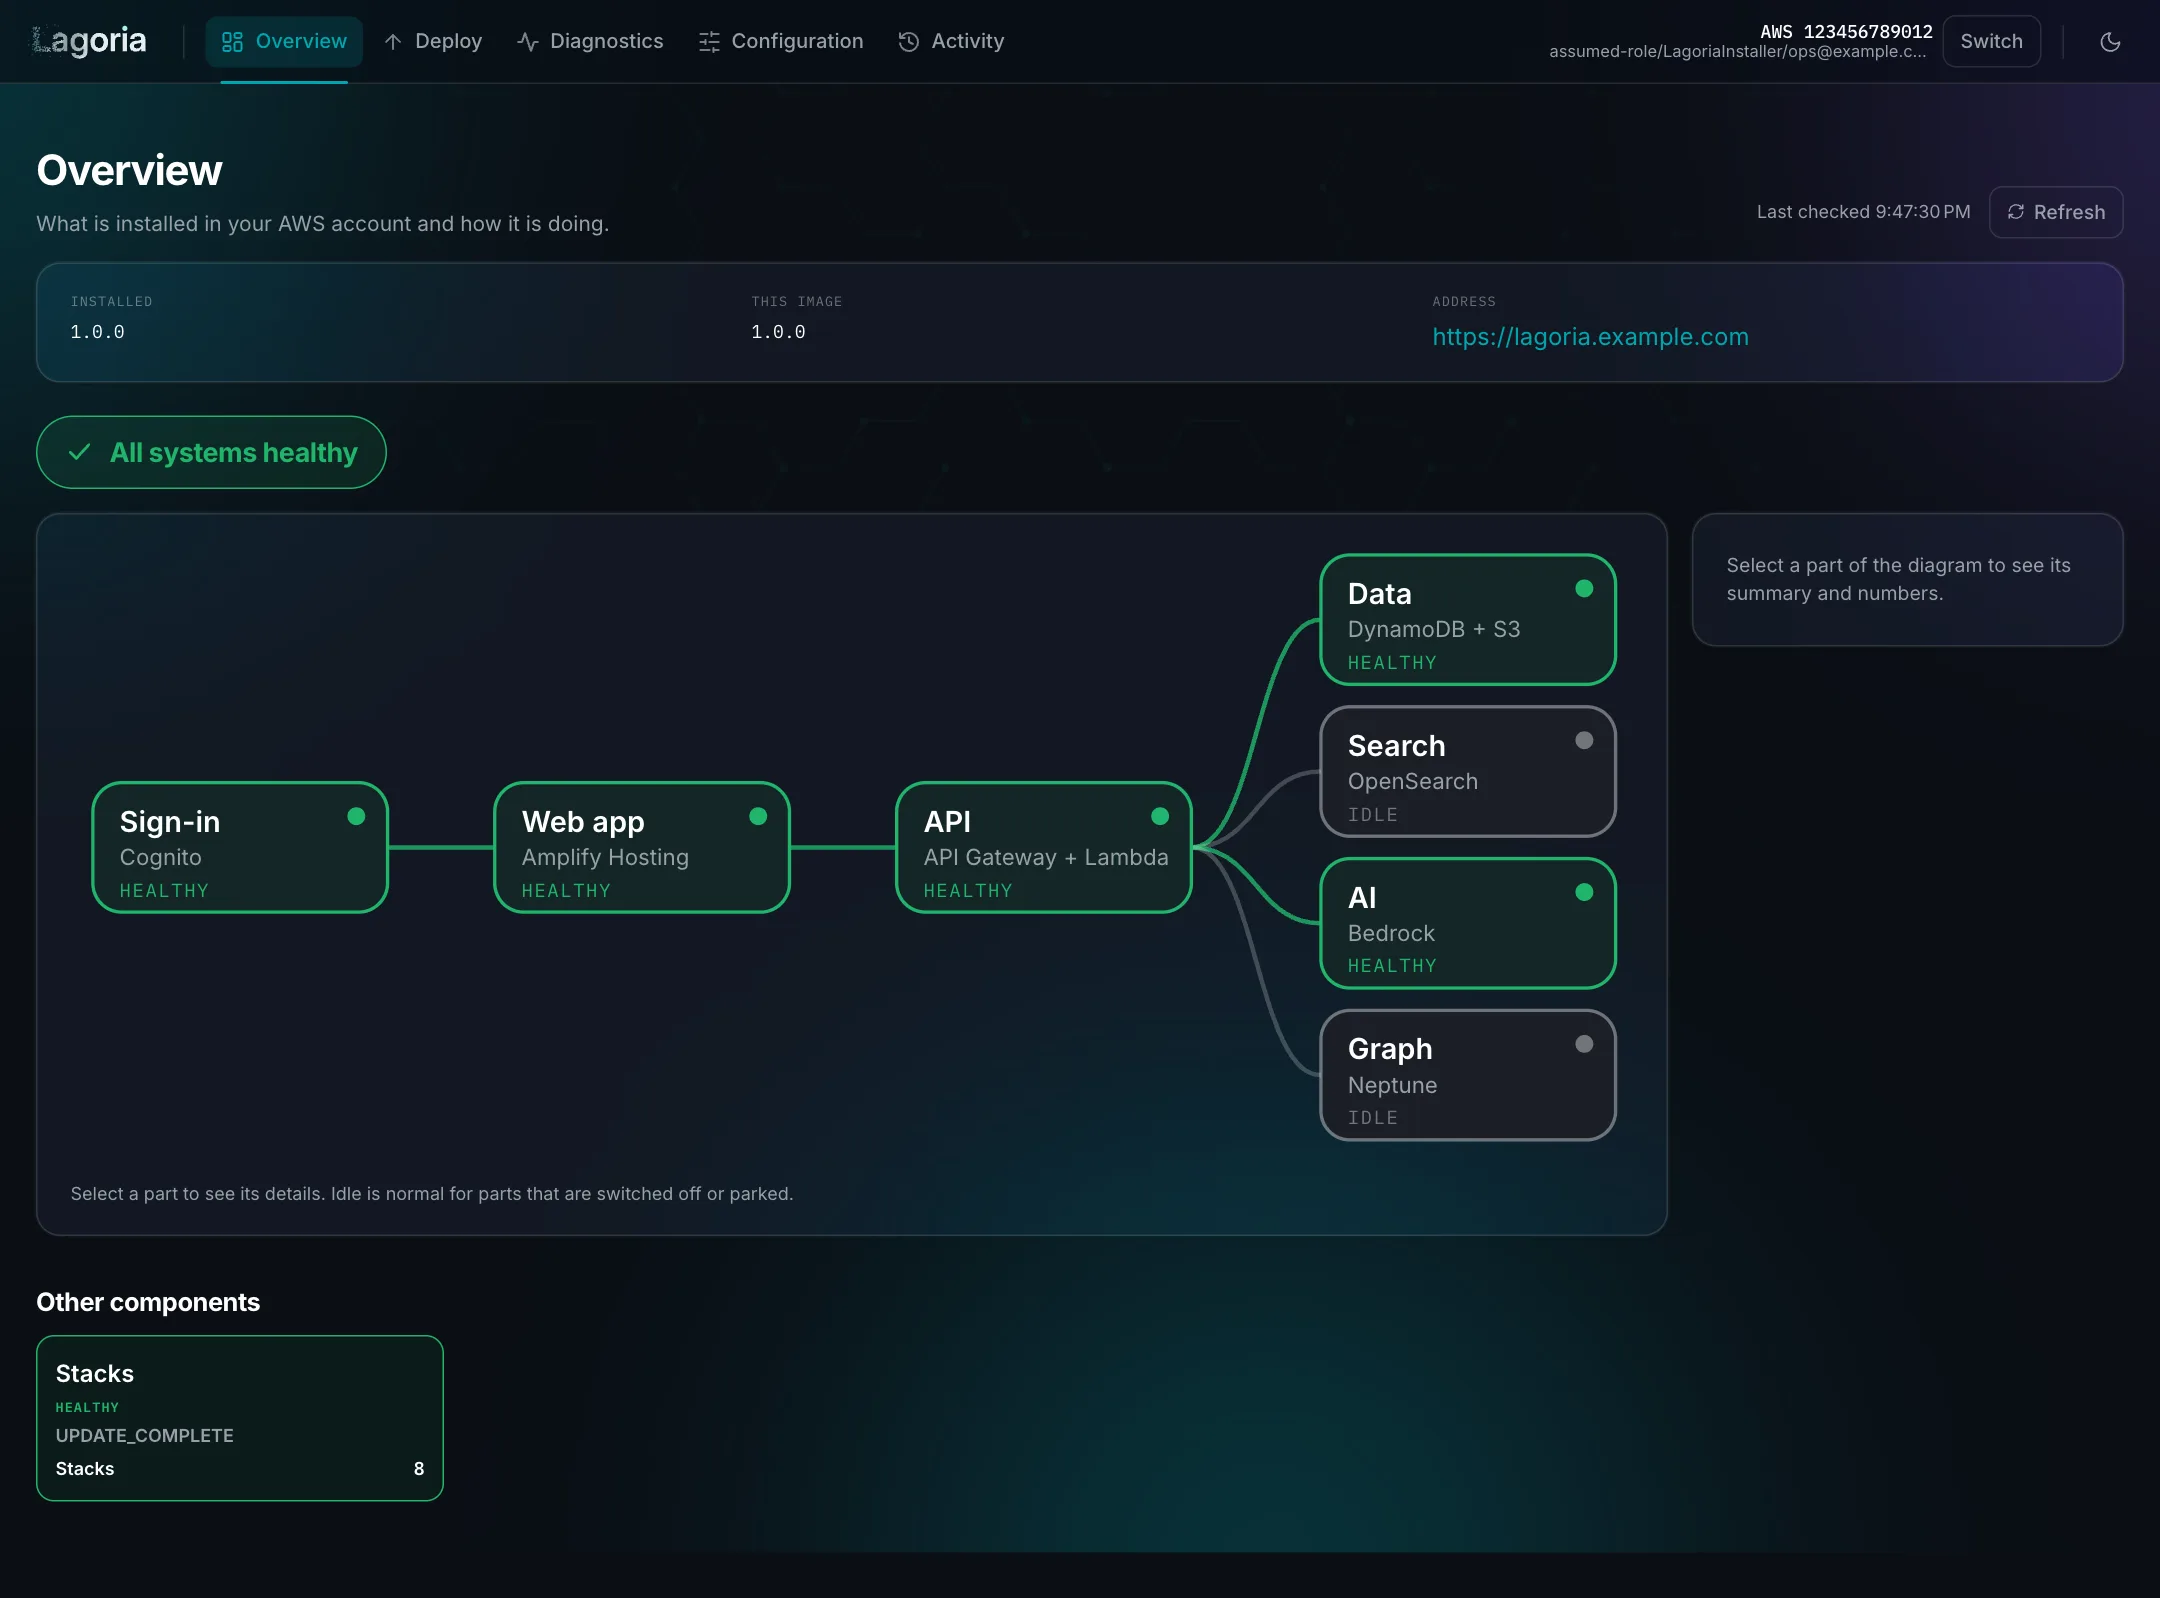This screenshot has width=2160, height=1598.
Task: Click the Refresh button
Action: (2056, 212)
